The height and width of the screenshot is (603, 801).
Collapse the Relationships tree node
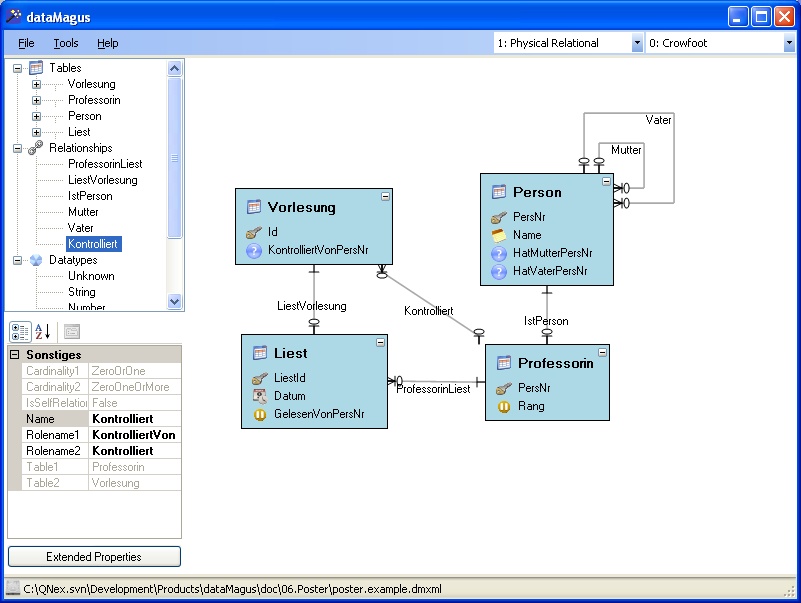click(x=17, y=148)
